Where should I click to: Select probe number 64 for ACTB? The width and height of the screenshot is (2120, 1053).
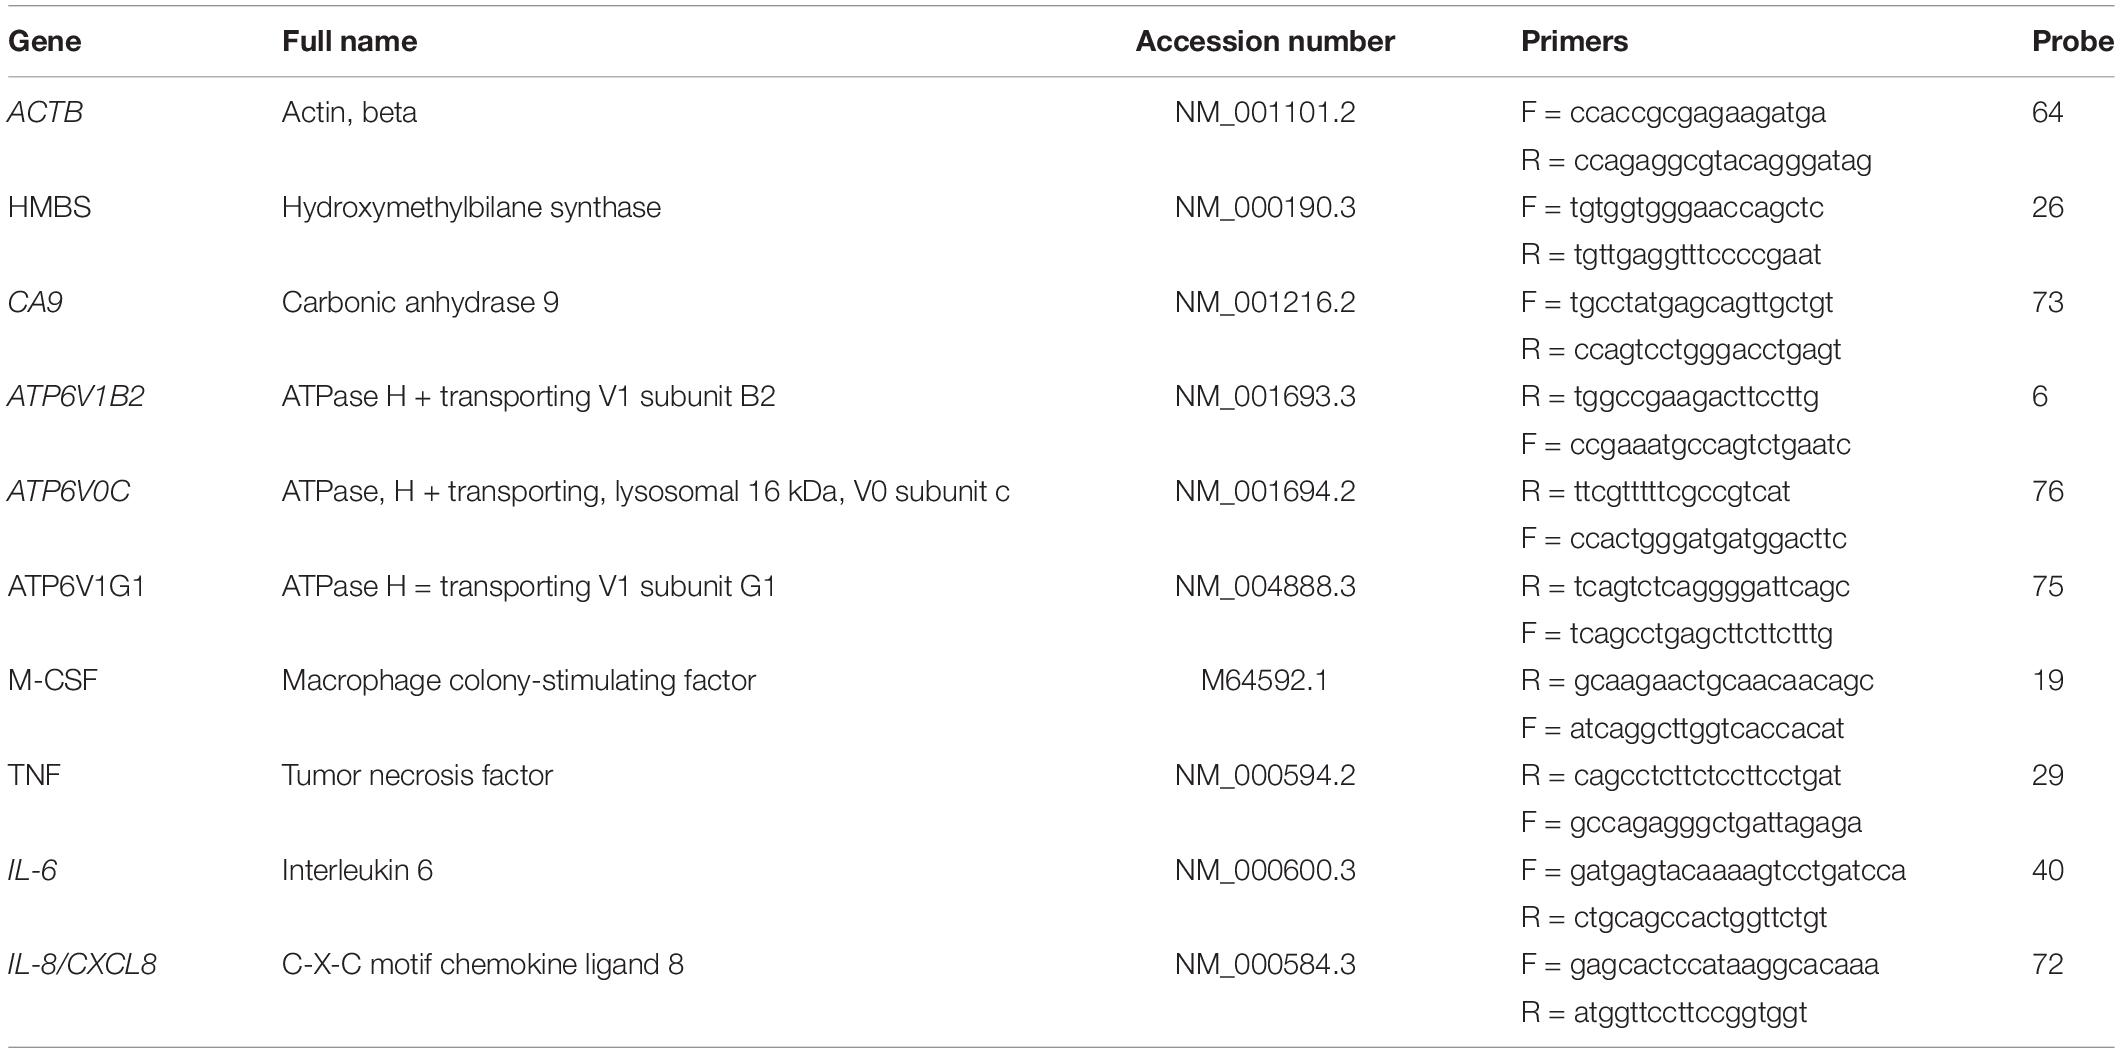pyautogui.click(x=2047, y=112)
